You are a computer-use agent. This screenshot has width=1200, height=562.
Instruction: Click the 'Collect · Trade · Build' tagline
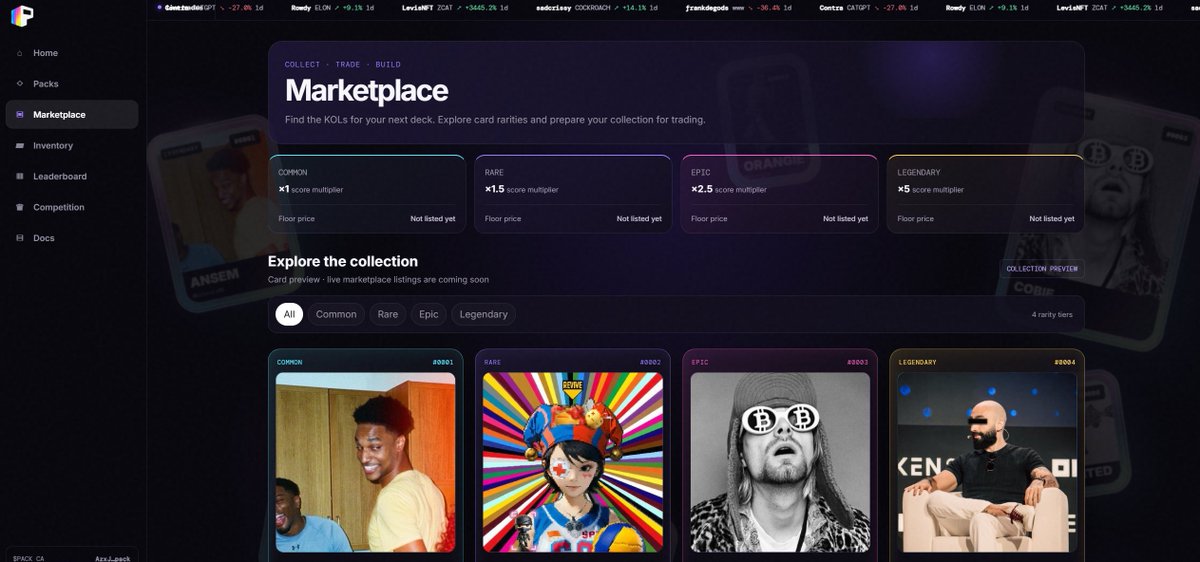pyautogui.click(x=343, y=64)
